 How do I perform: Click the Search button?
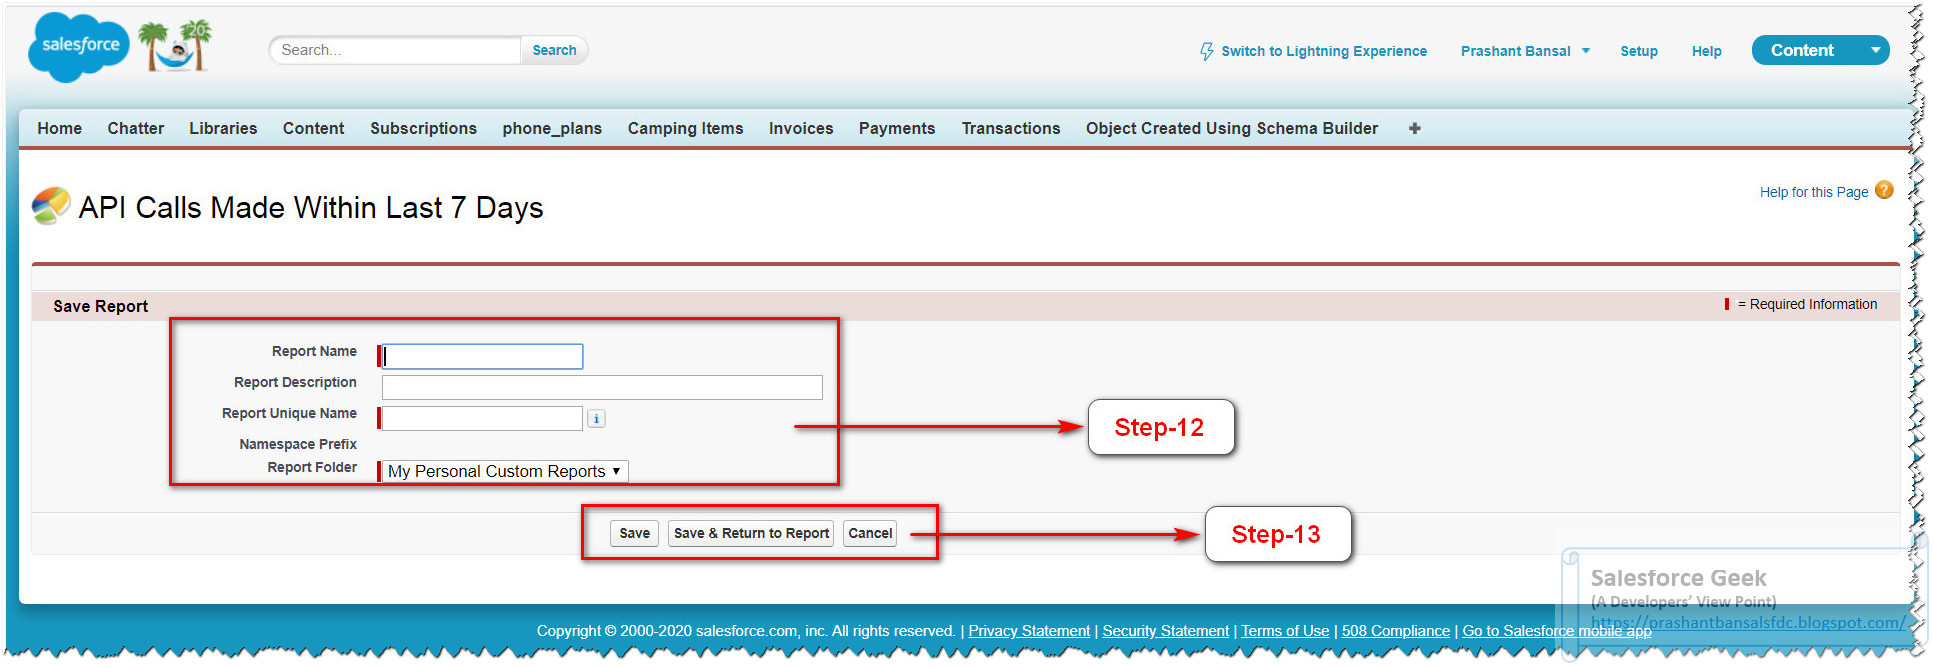tap(554, 50)
